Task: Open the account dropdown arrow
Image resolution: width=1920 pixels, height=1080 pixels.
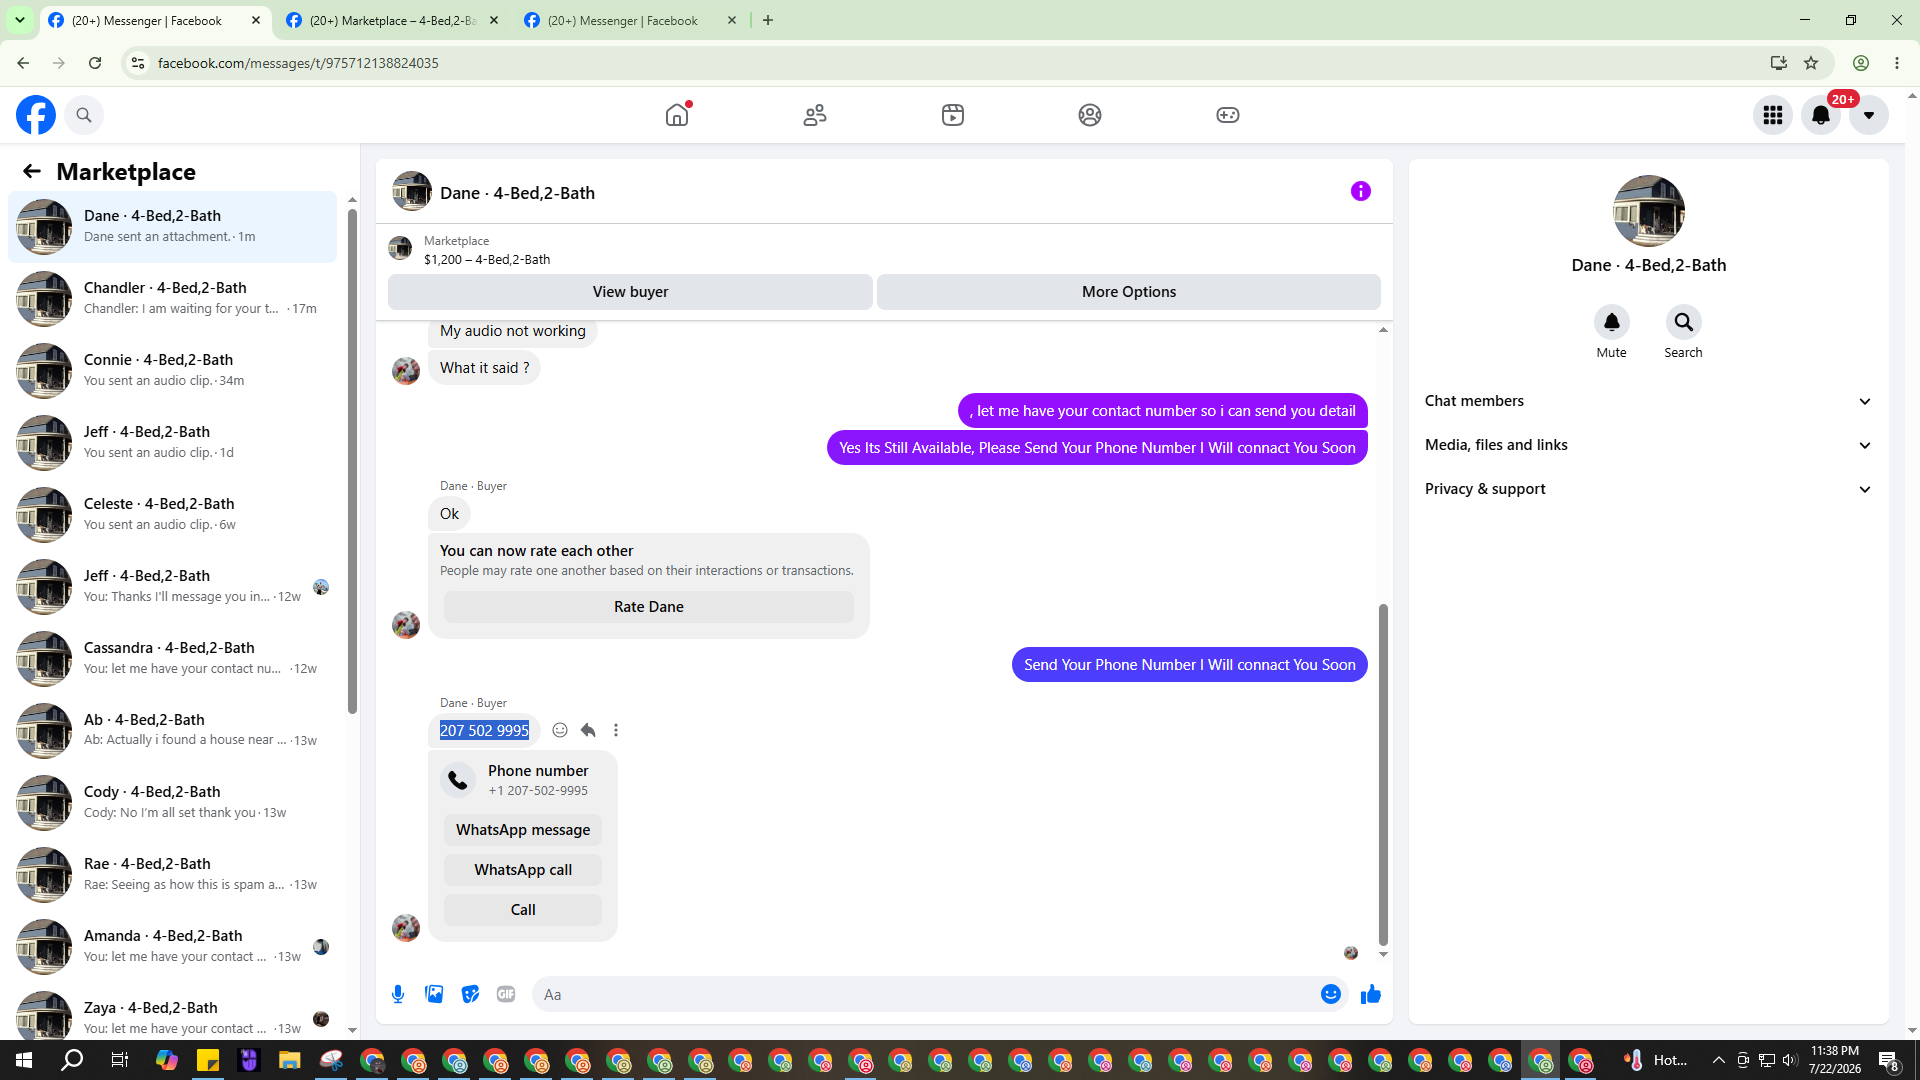Action: pyautogui.click(x=1869, y=115)
